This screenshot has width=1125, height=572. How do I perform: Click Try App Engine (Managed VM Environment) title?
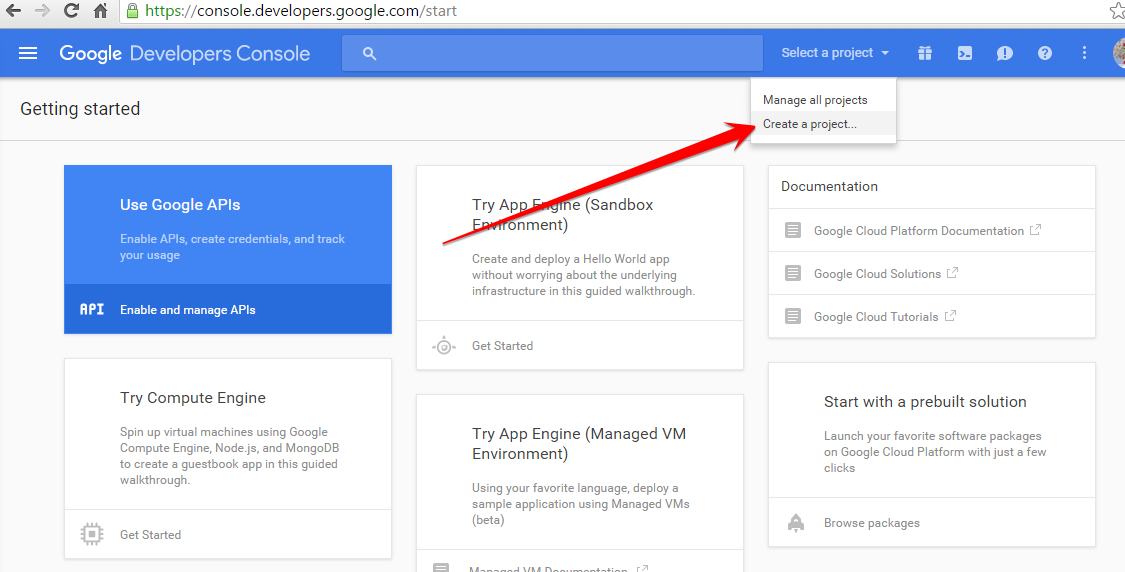pyautogui.click(x=579, y=444)
